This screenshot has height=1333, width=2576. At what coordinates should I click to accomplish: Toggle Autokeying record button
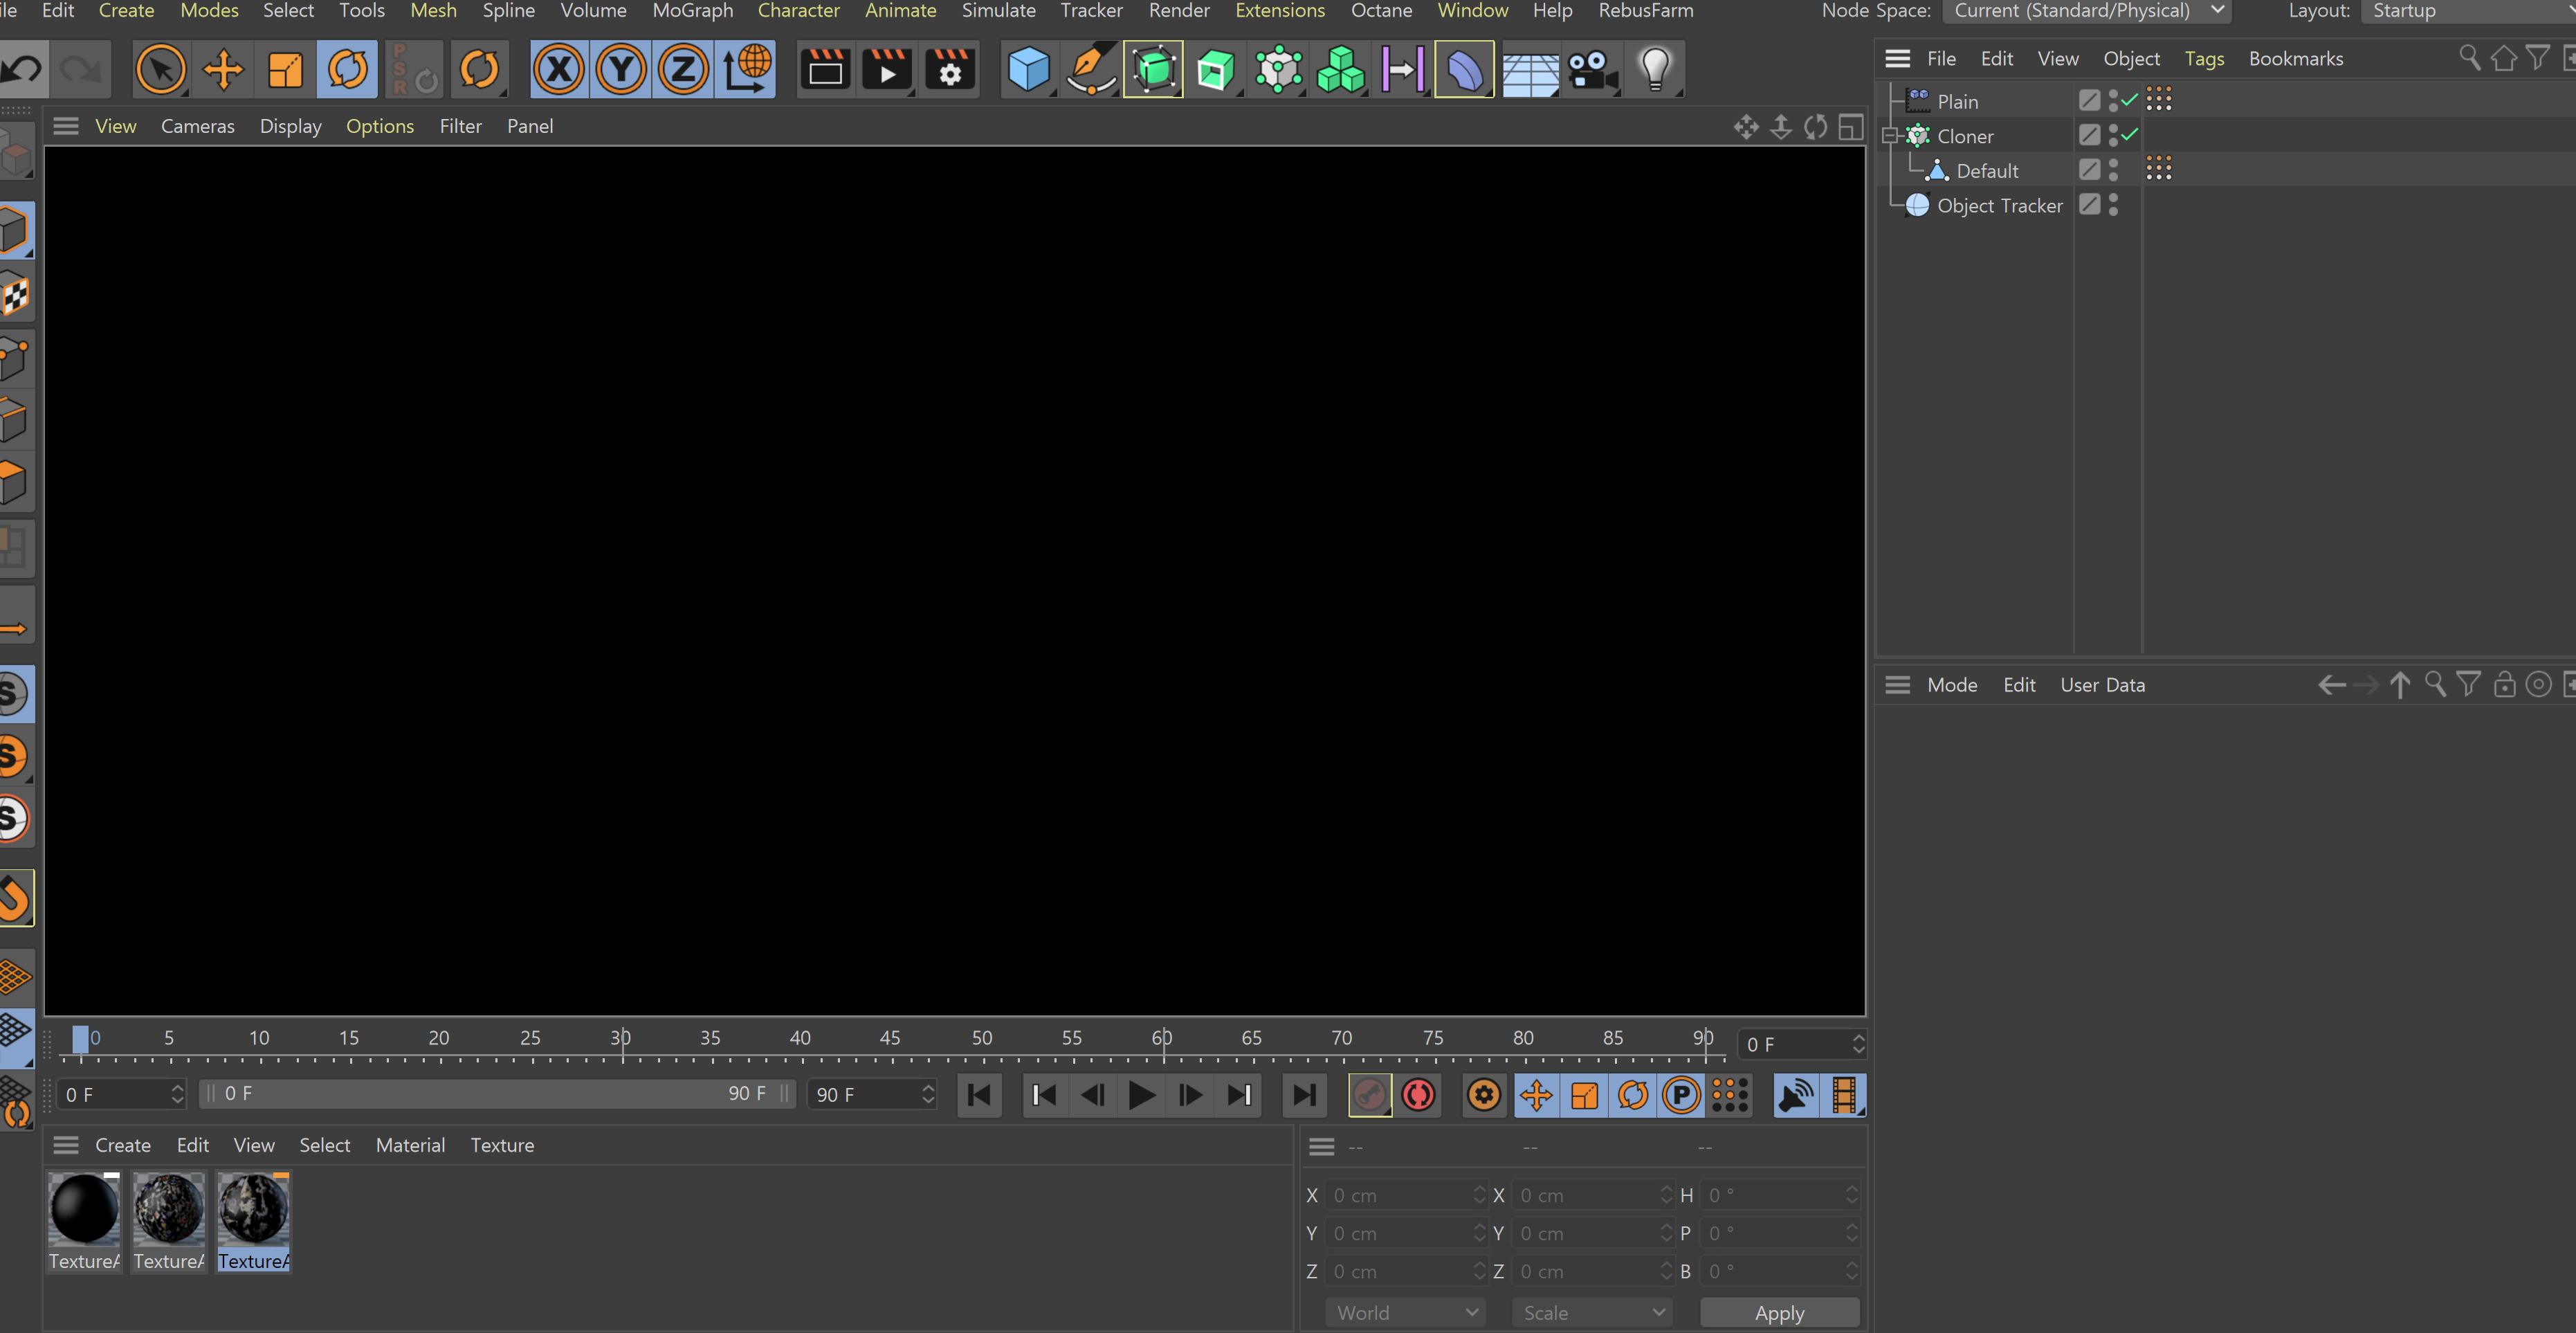tap(1418, 1095)
